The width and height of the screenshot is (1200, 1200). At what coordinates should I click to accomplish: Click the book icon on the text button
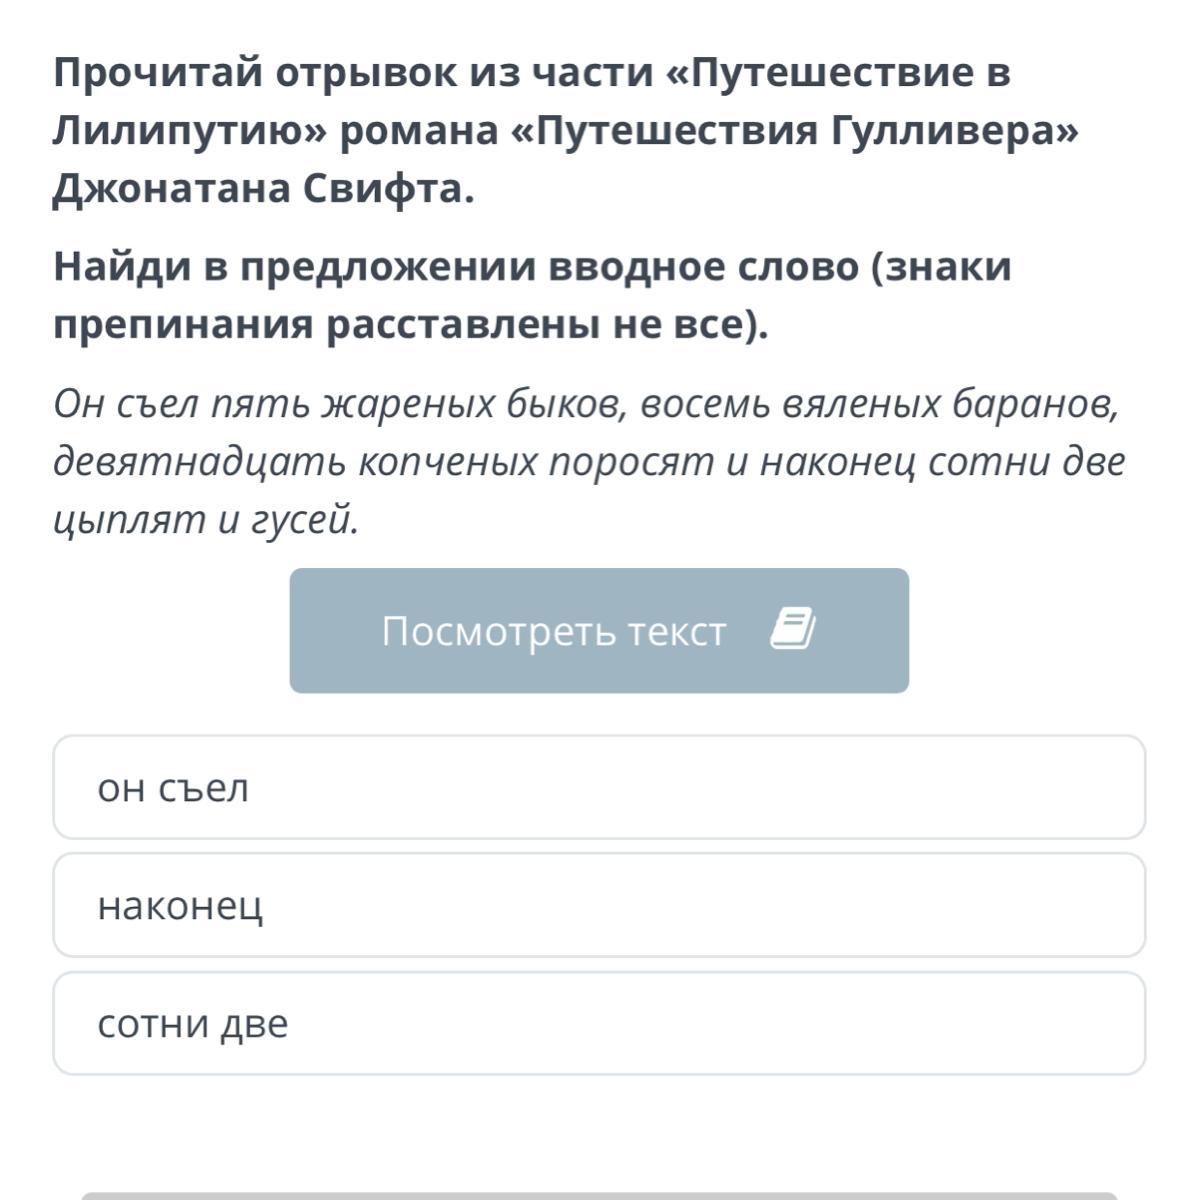[793, 630]
